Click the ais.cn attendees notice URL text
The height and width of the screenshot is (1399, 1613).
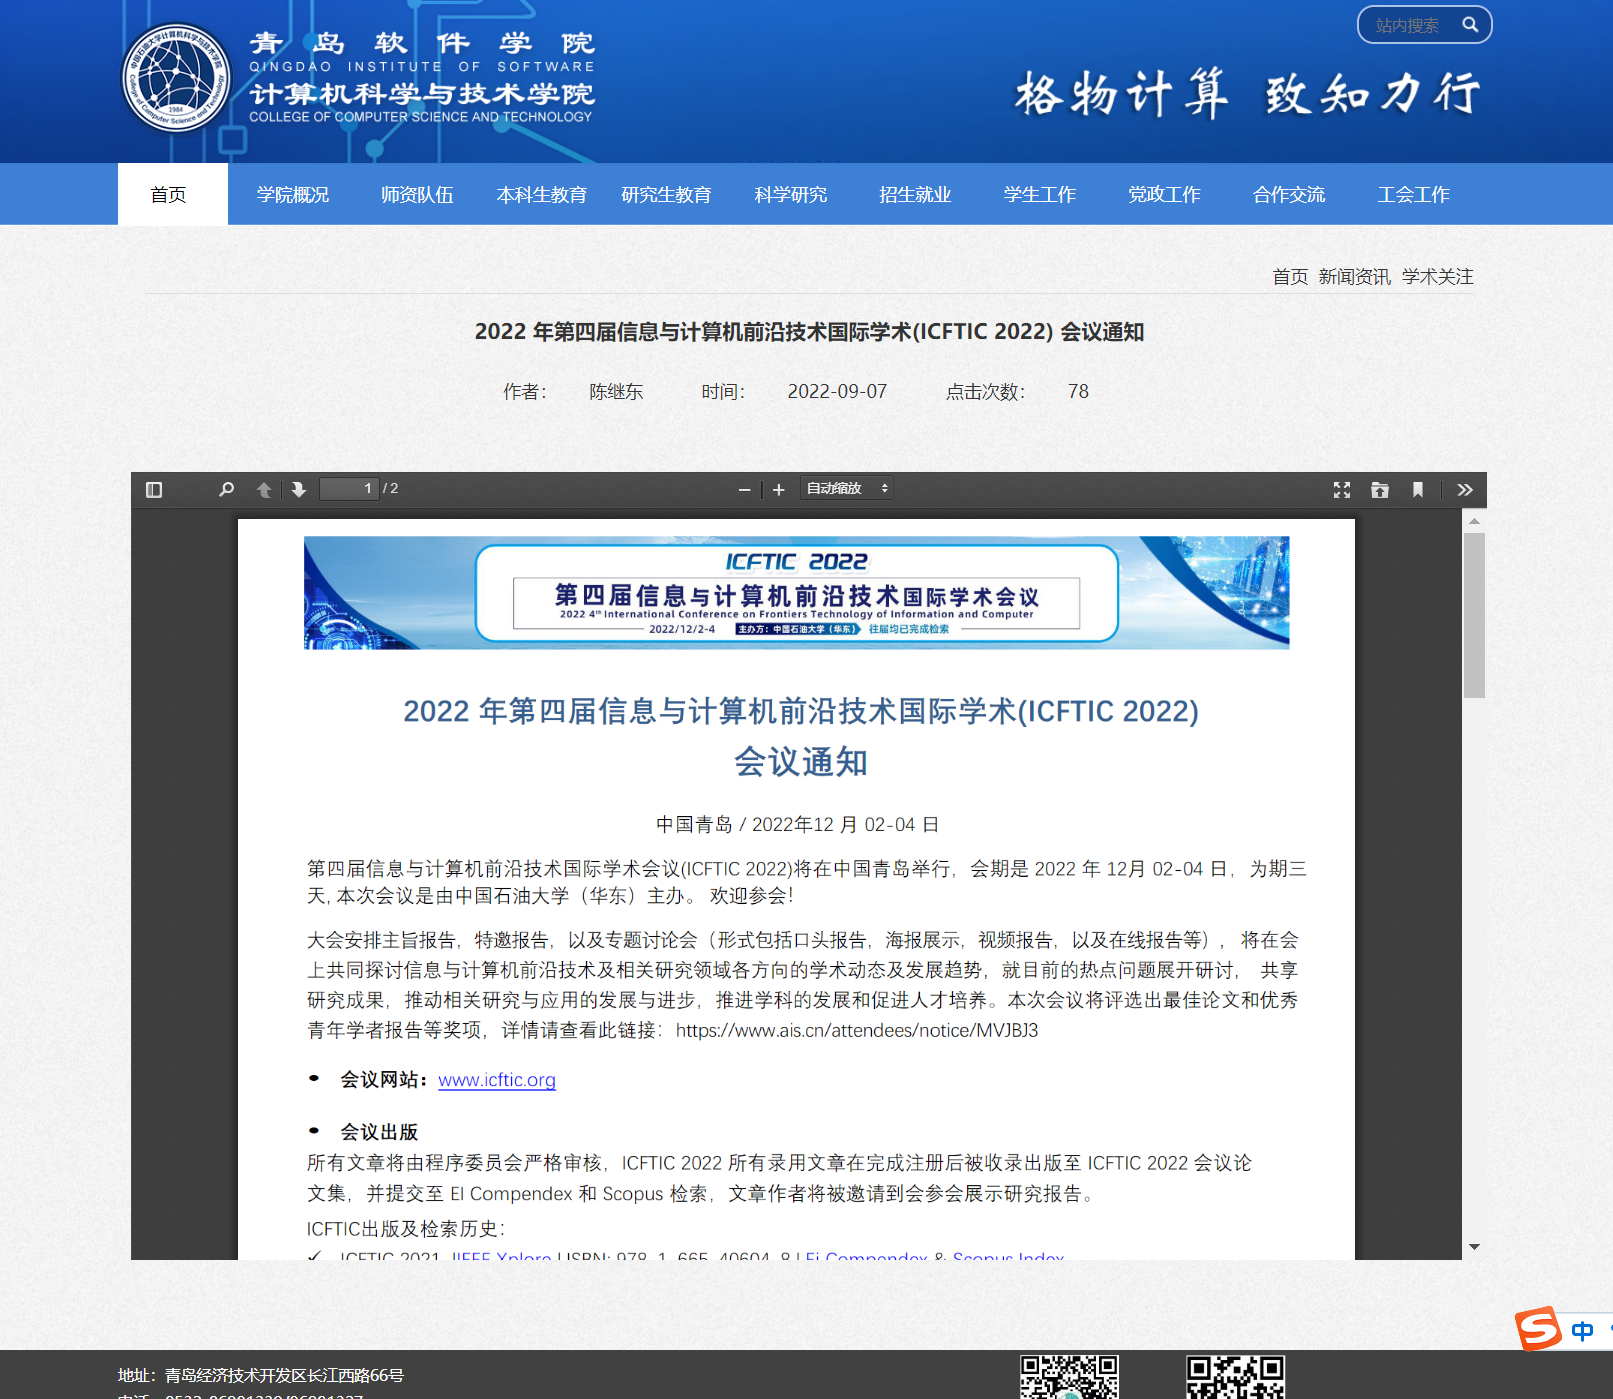coord(857,1031)
